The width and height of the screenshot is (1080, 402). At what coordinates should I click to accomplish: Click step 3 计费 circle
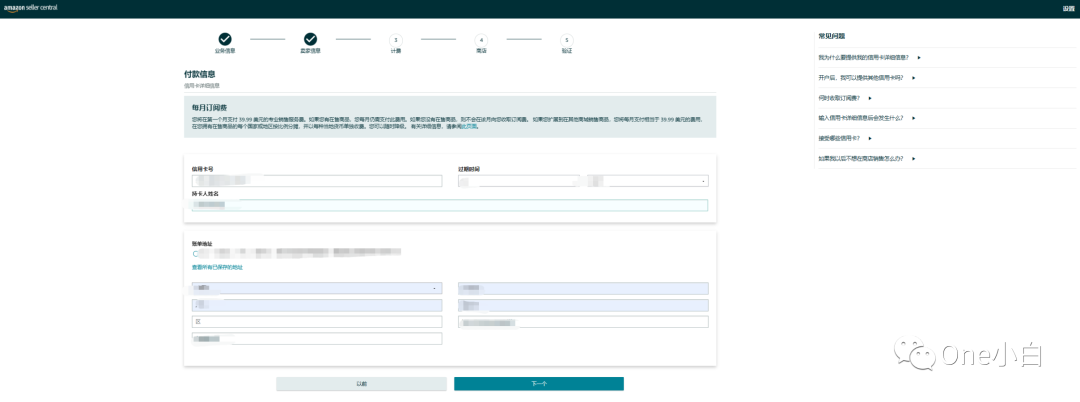(396, 39)
